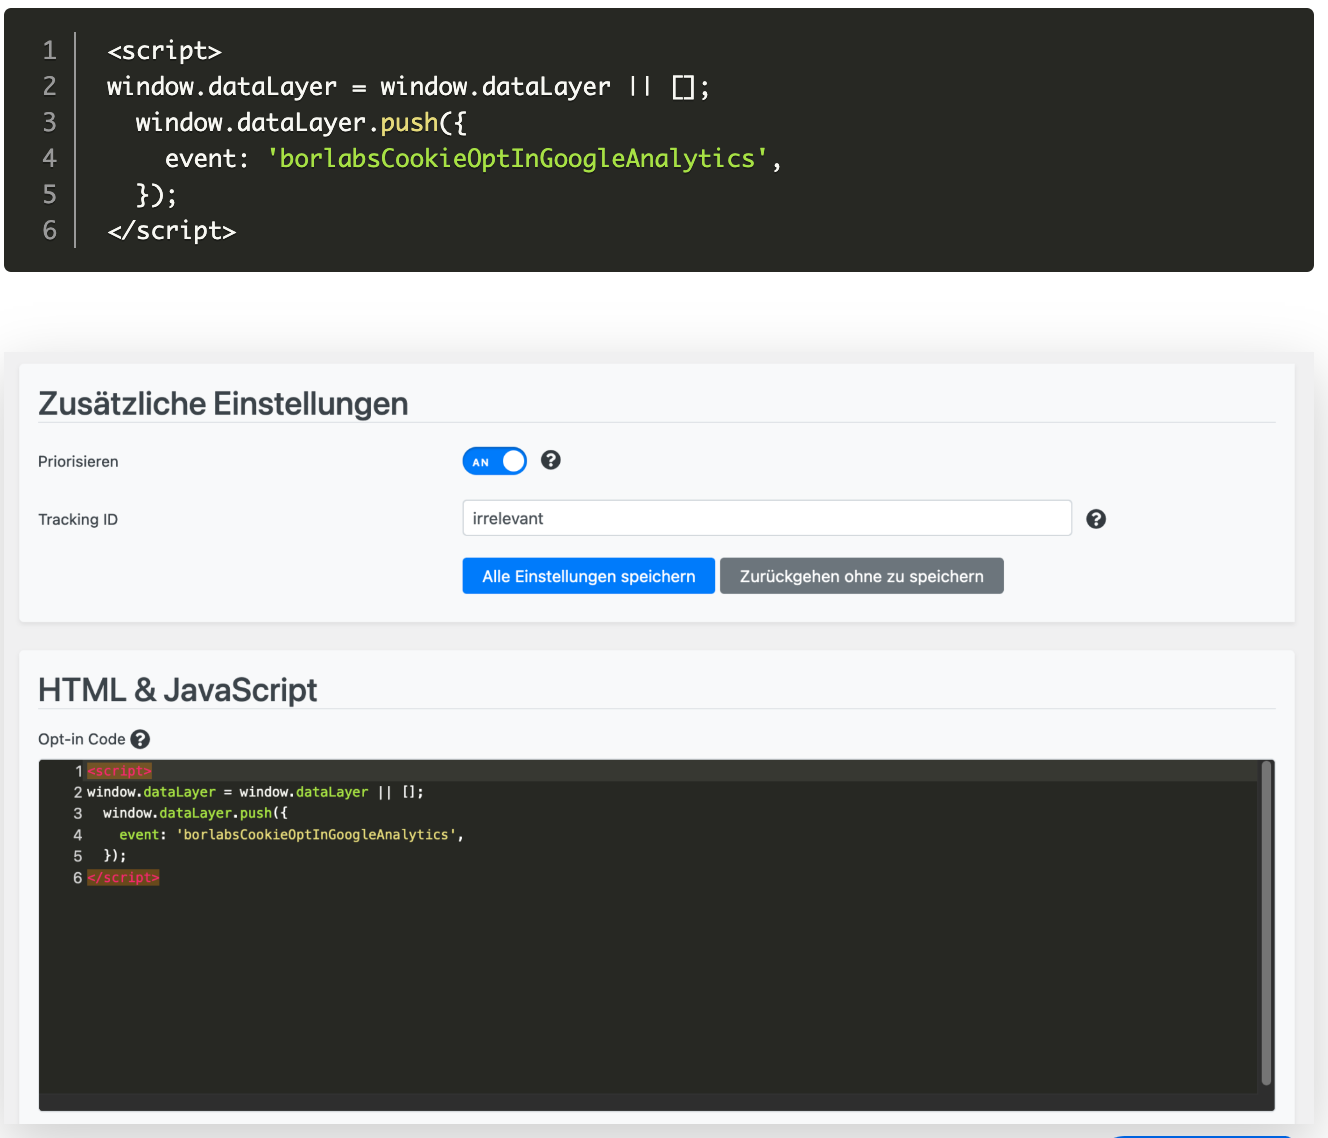The width and height of the screenshot is (1328, 1138).
Task: Open help tooltip beside Tracking ID field
Action: pos(1096,519)
